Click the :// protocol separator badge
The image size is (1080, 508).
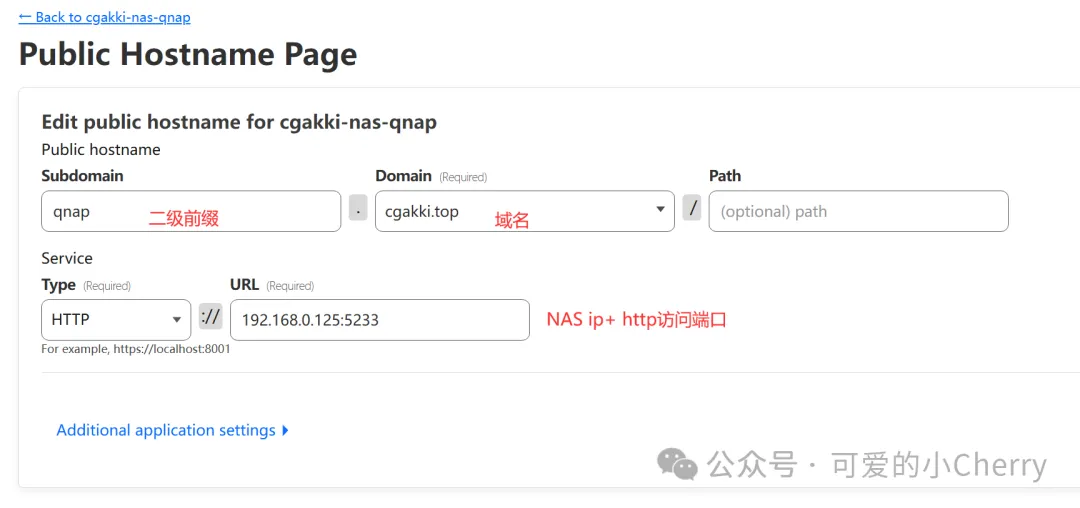click(x=211, y=317)
